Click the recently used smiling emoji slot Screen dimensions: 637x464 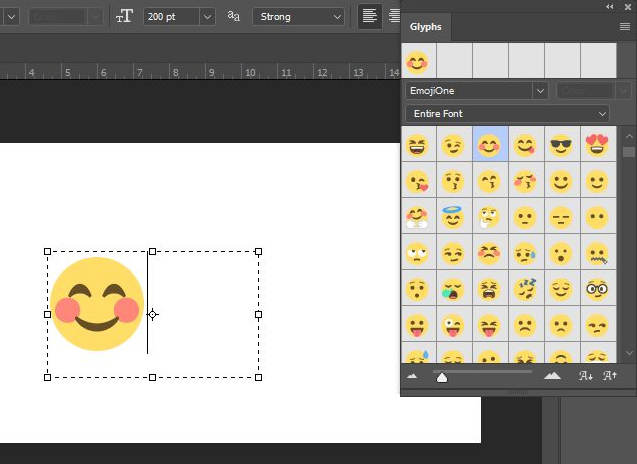pos(418,62)
